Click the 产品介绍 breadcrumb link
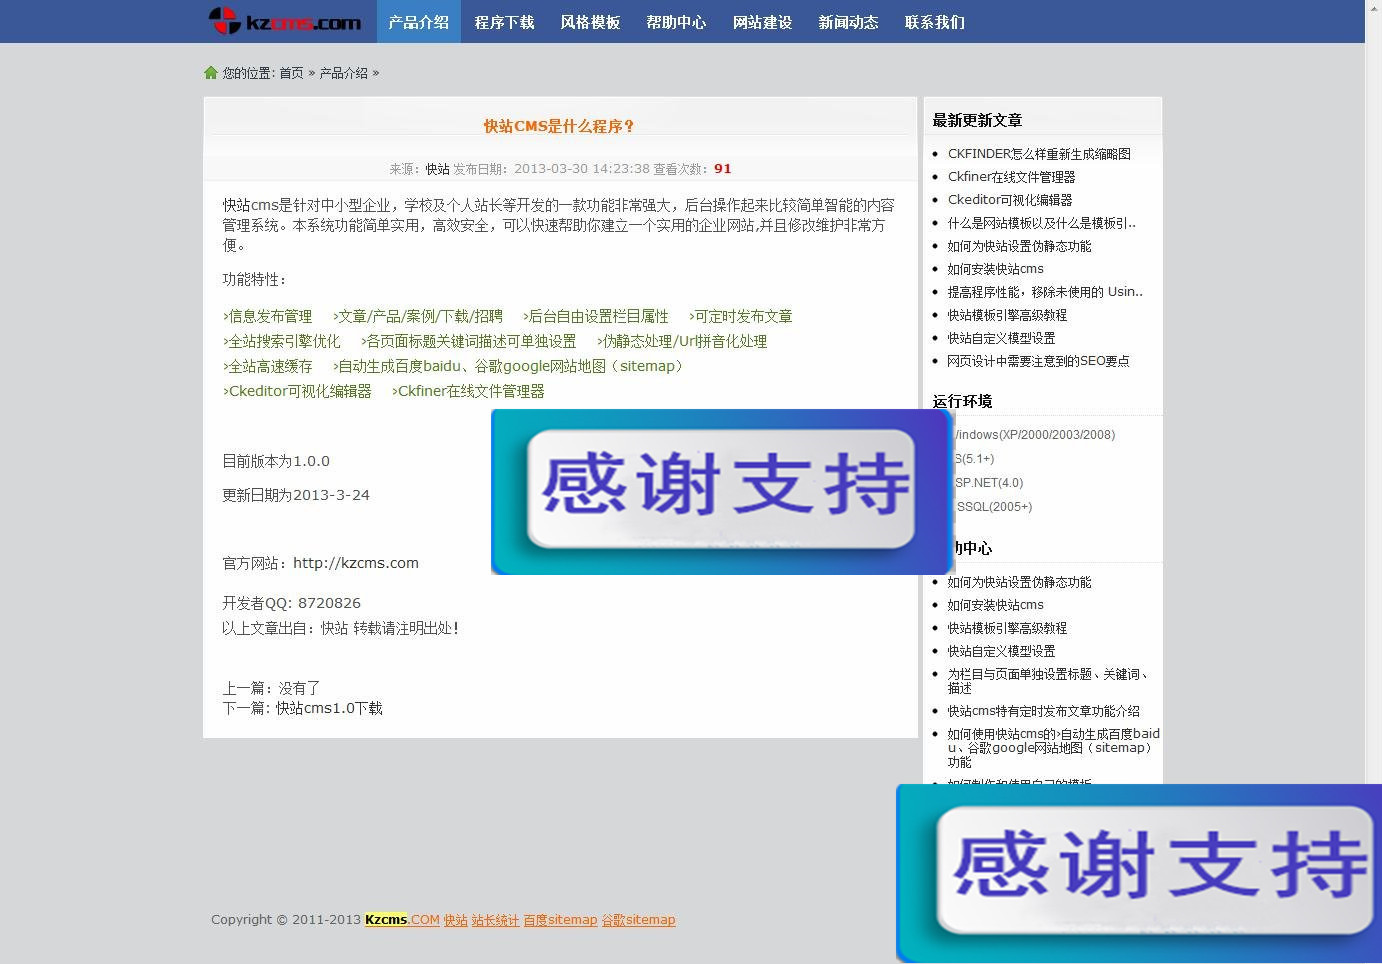 tap(343, 73)
